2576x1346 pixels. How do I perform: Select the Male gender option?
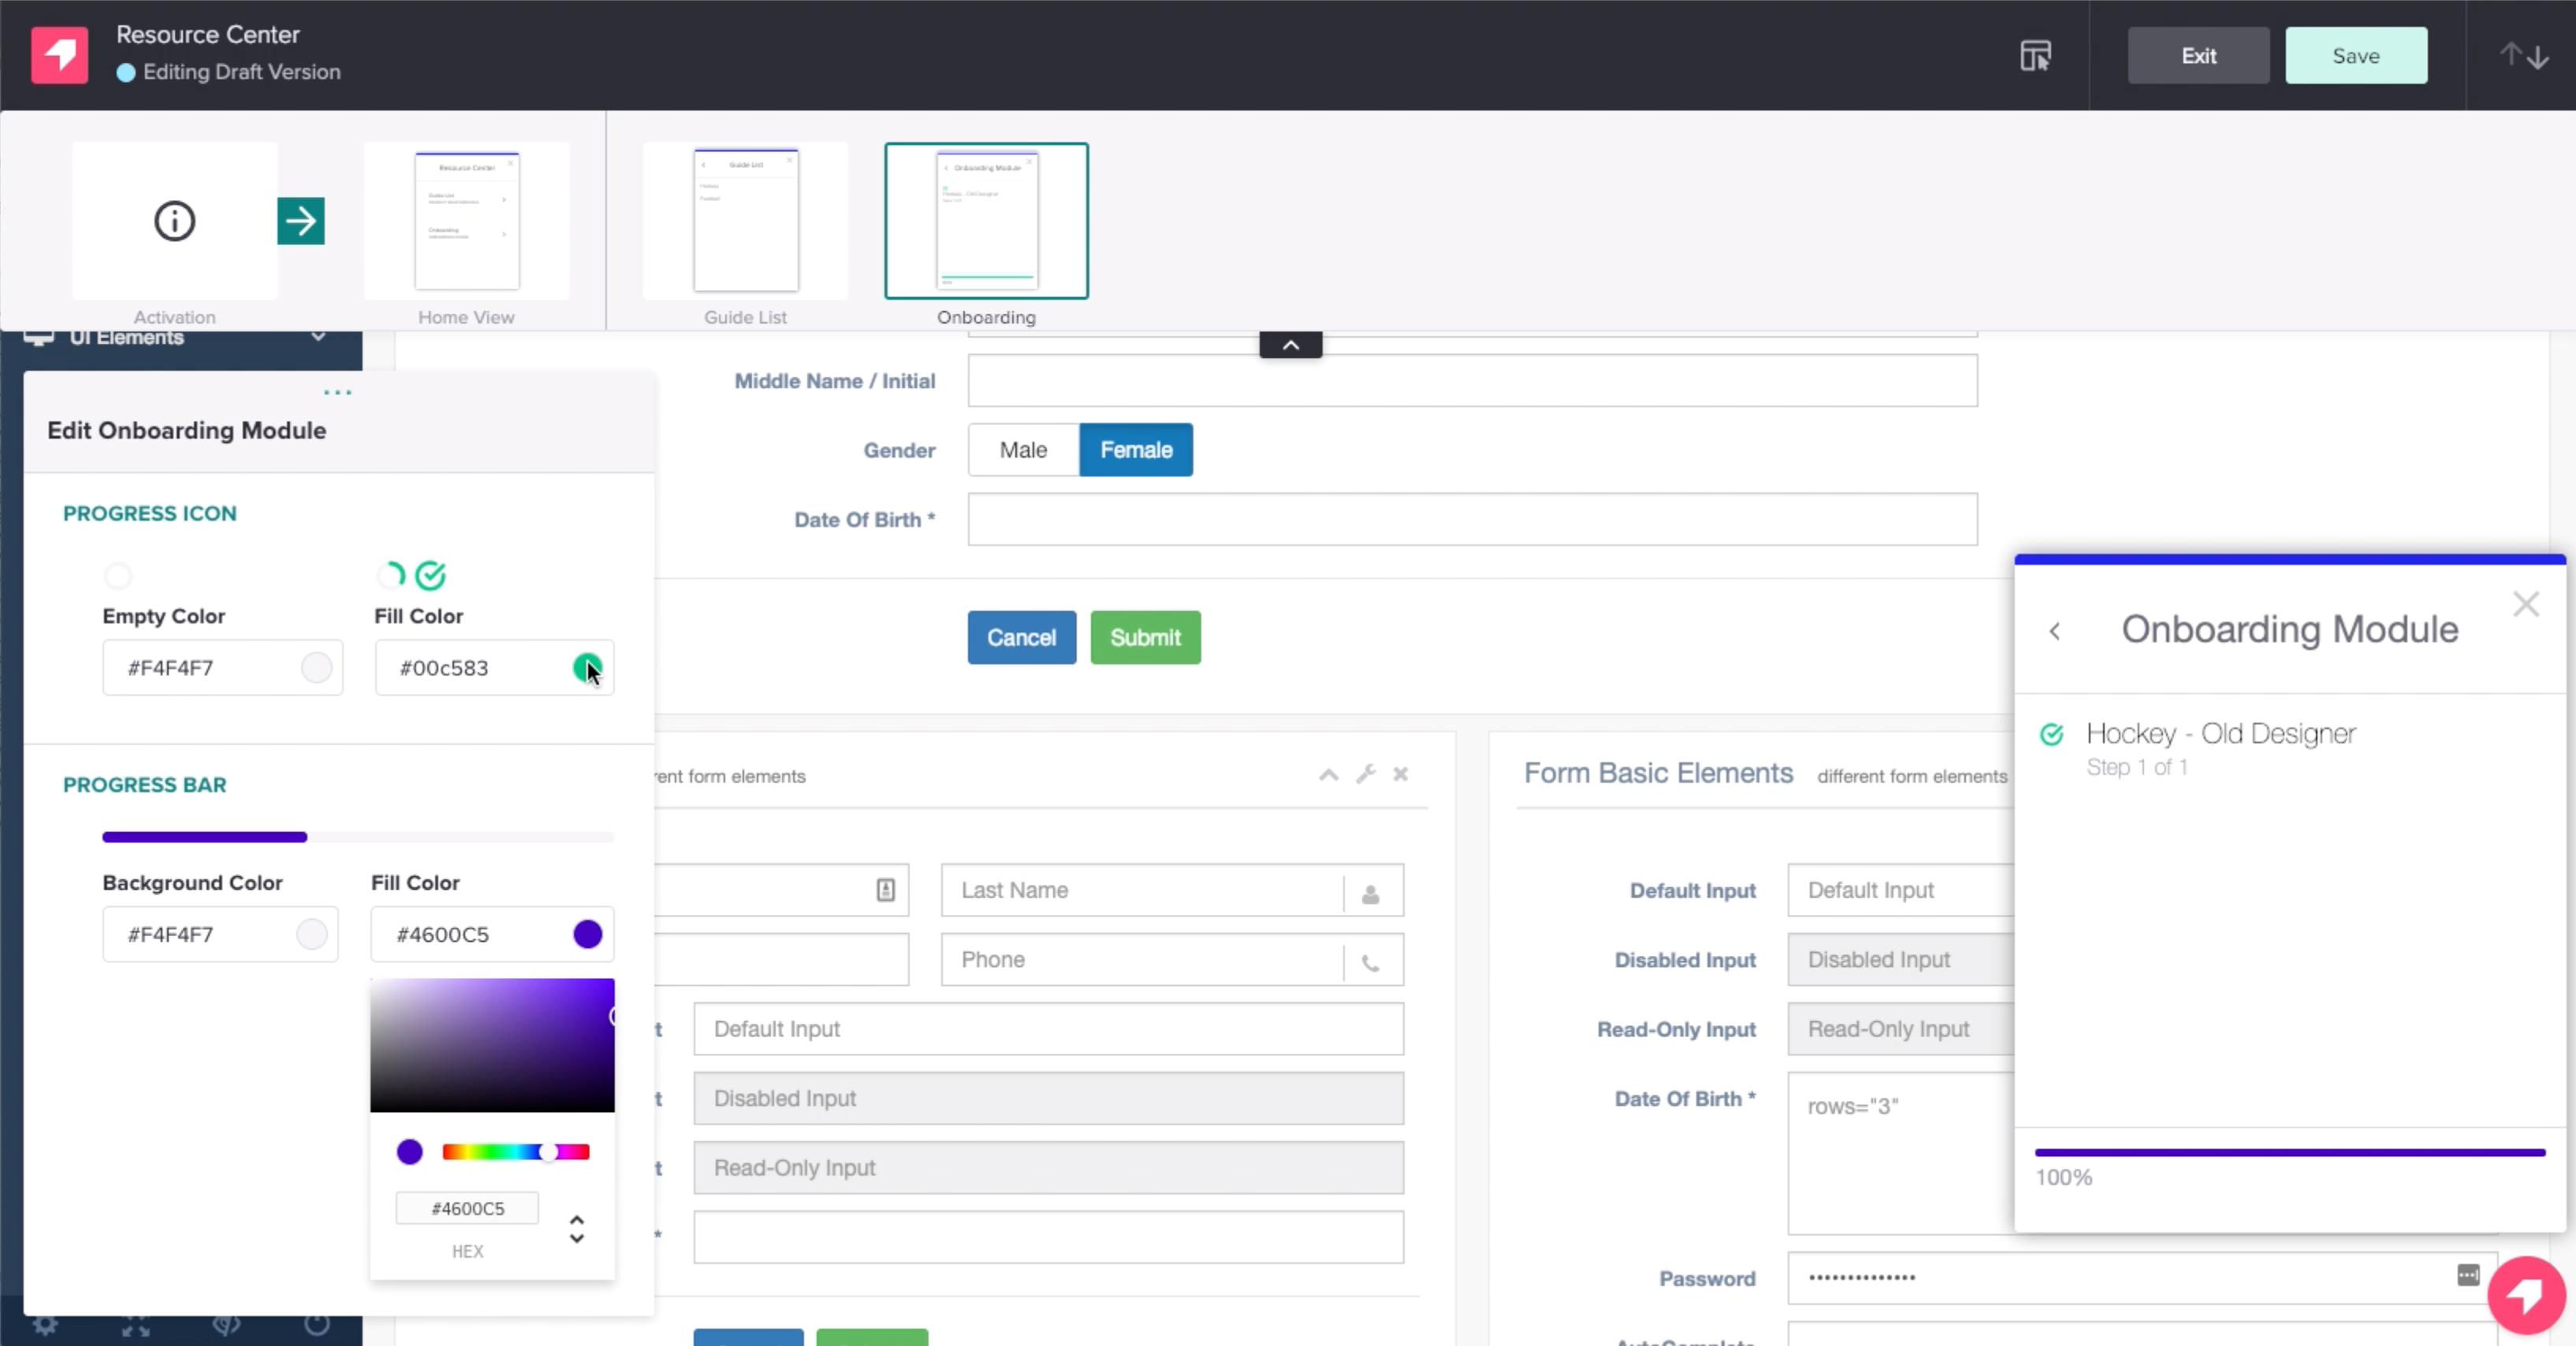click(1023, 450)
